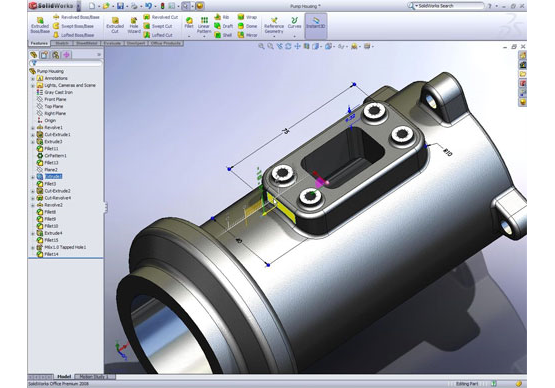Select Top Plane in the tree

(x=50, y=107)
